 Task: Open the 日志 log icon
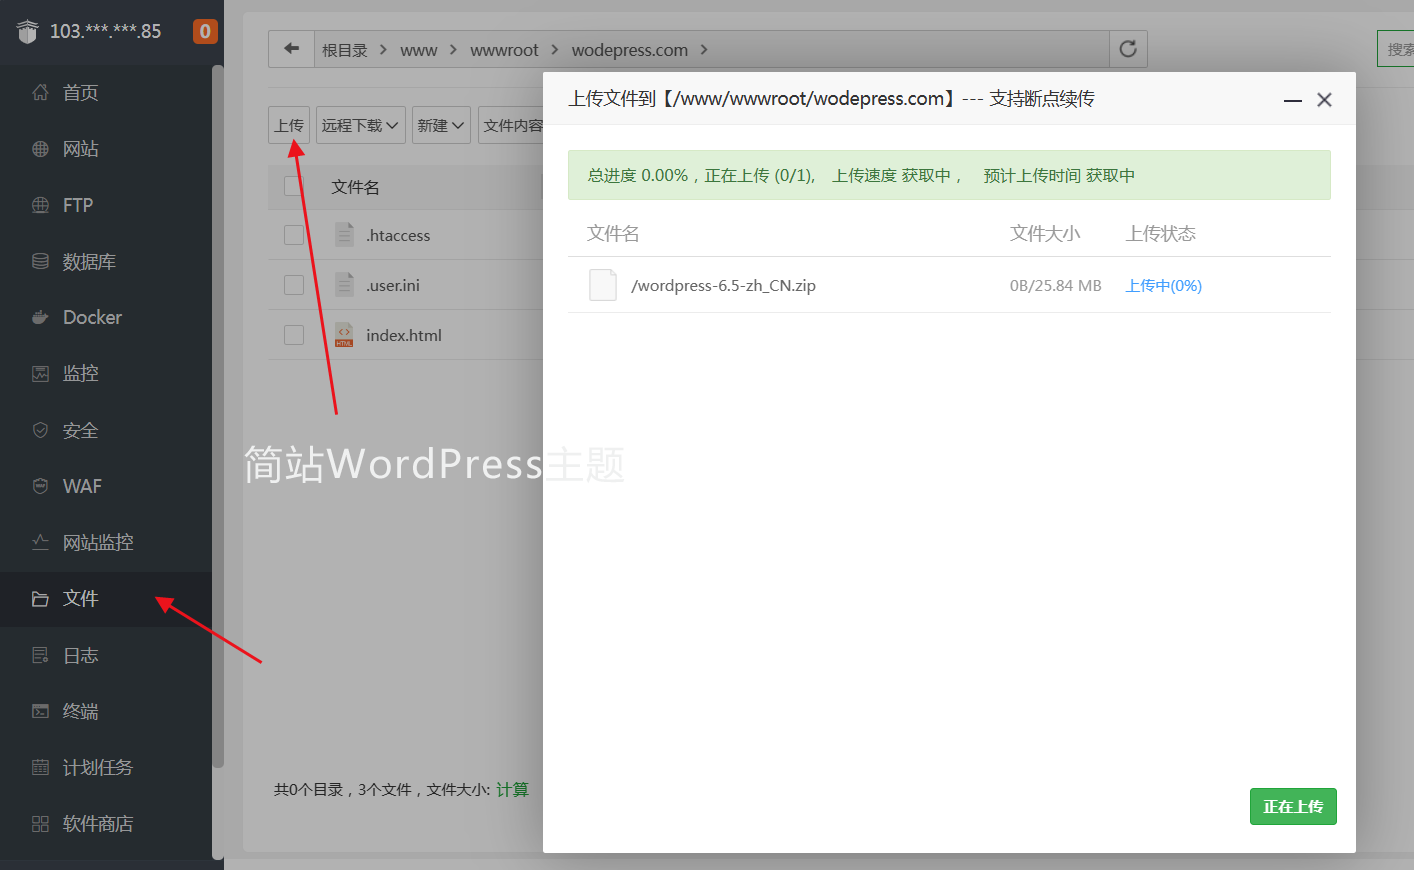[x=40, y=655]
